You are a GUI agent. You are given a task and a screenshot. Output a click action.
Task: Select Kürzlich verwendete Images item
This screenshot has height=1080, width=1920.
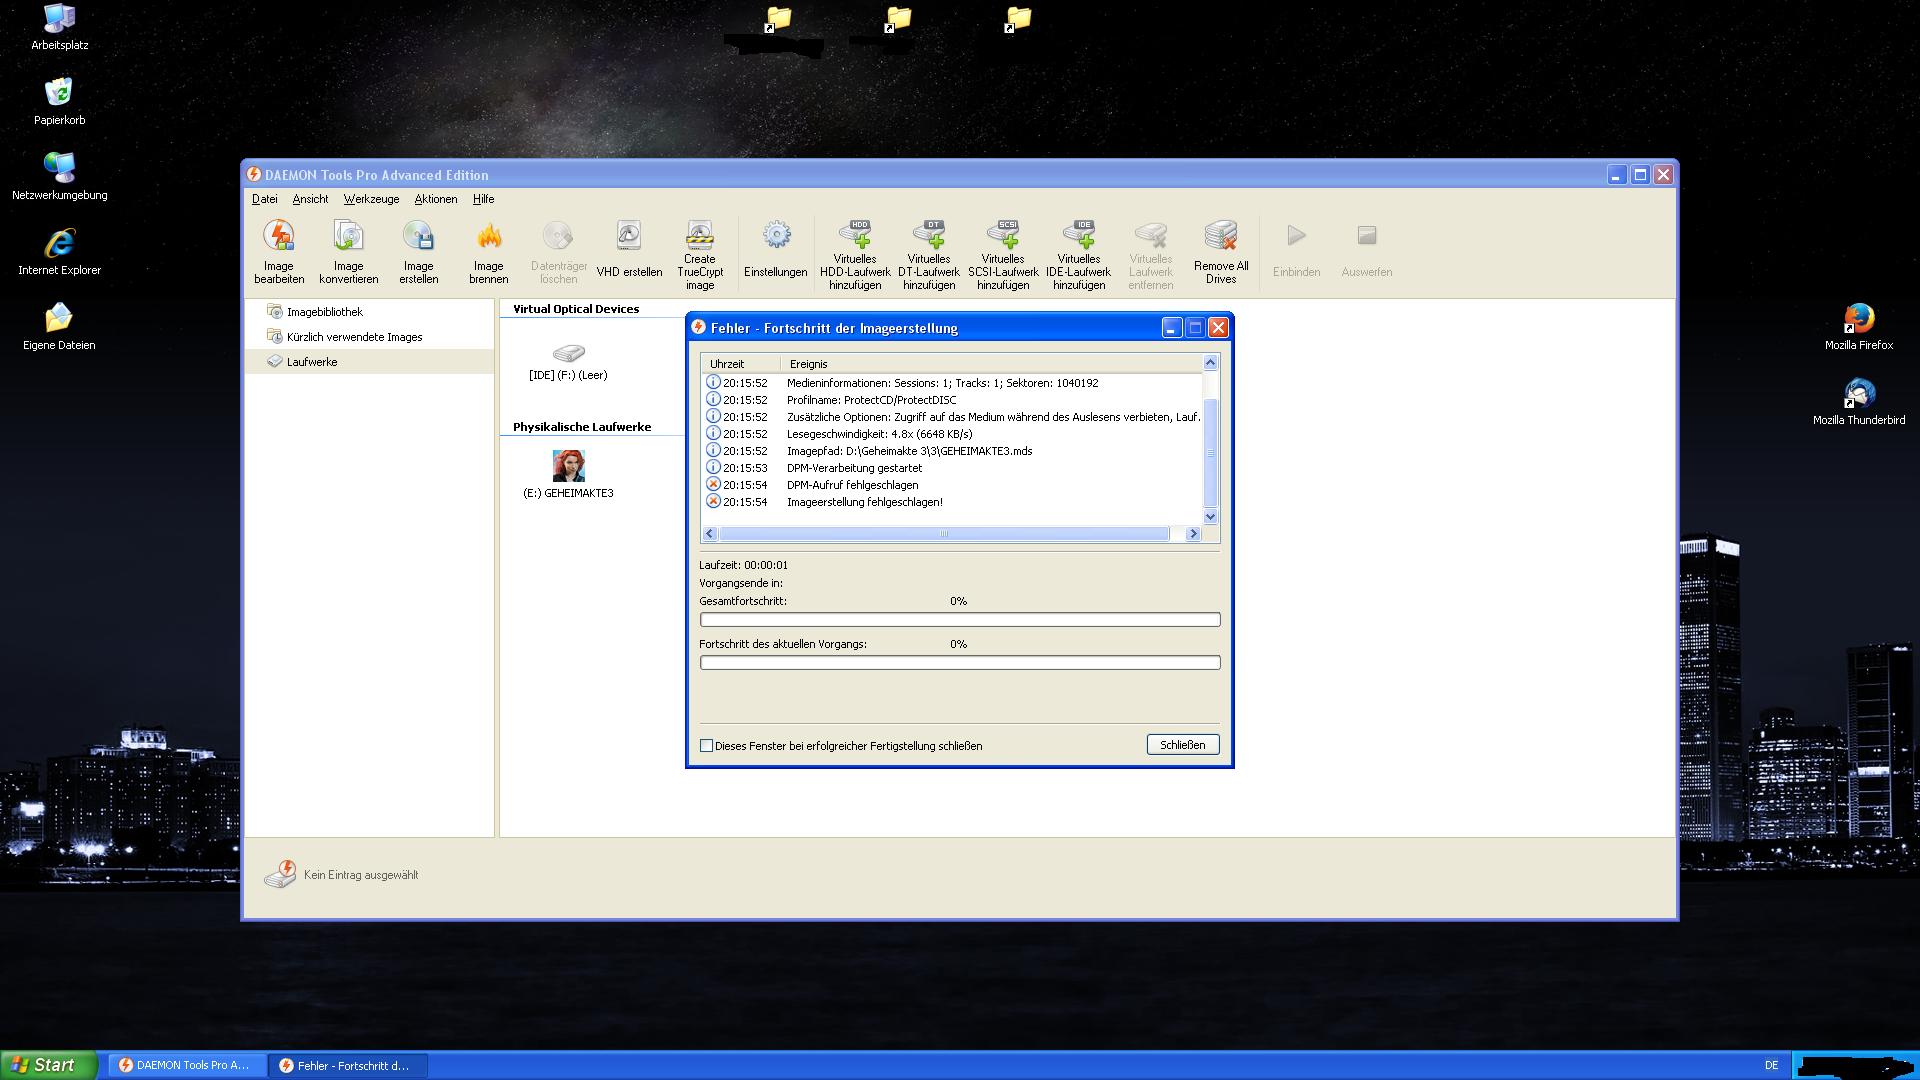point(354,337)
